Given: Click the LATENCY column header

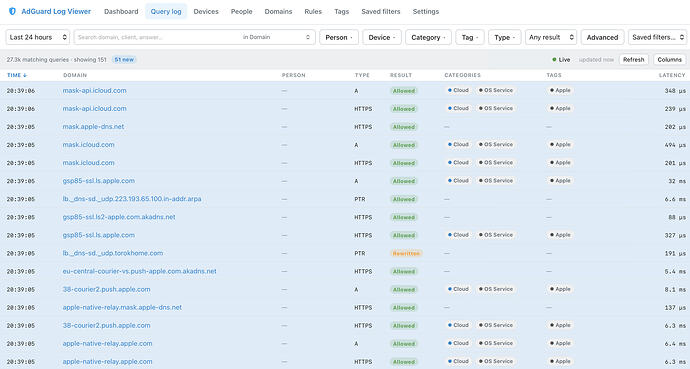Looking at the screenshot, I should click(x=672, y=75).
